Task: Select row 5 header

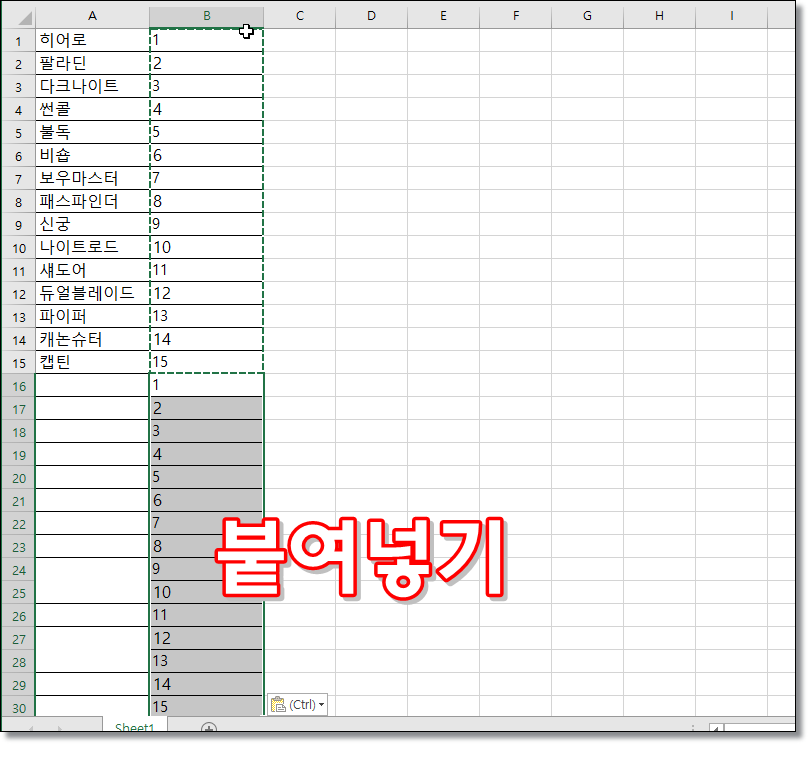Action: click(x=19, y=132)
